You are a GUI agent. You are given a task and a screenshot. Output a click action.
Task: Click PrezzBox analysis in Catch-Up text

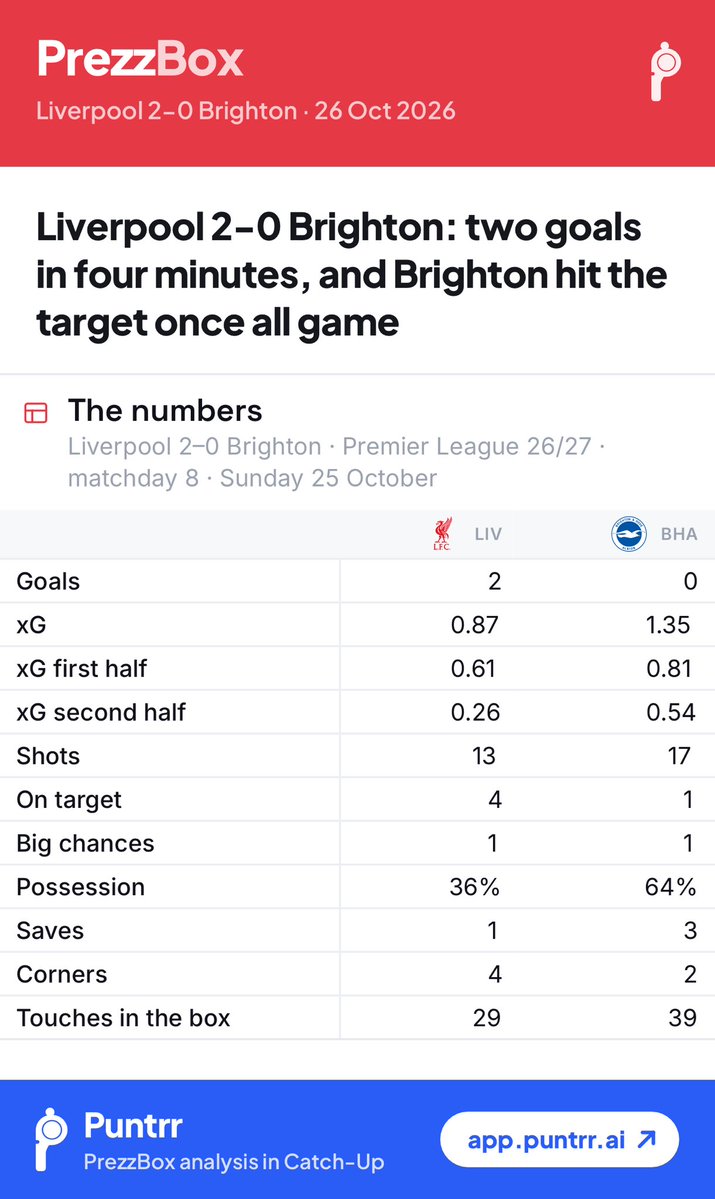tap(234, 1162)
